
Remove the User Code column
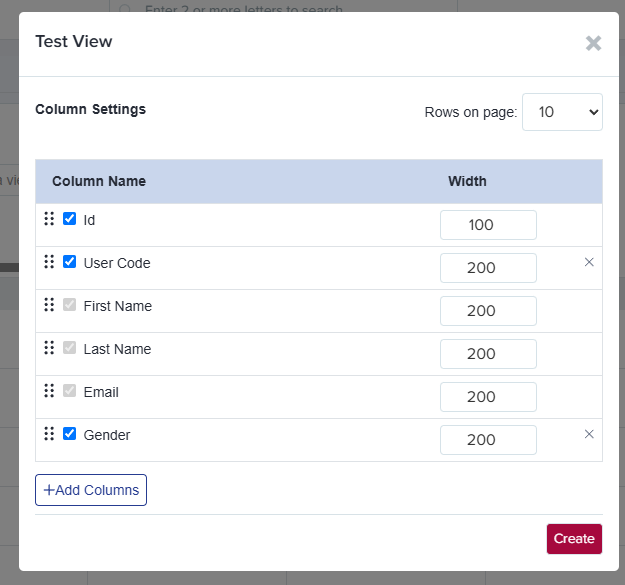click(x=589, y=262)
